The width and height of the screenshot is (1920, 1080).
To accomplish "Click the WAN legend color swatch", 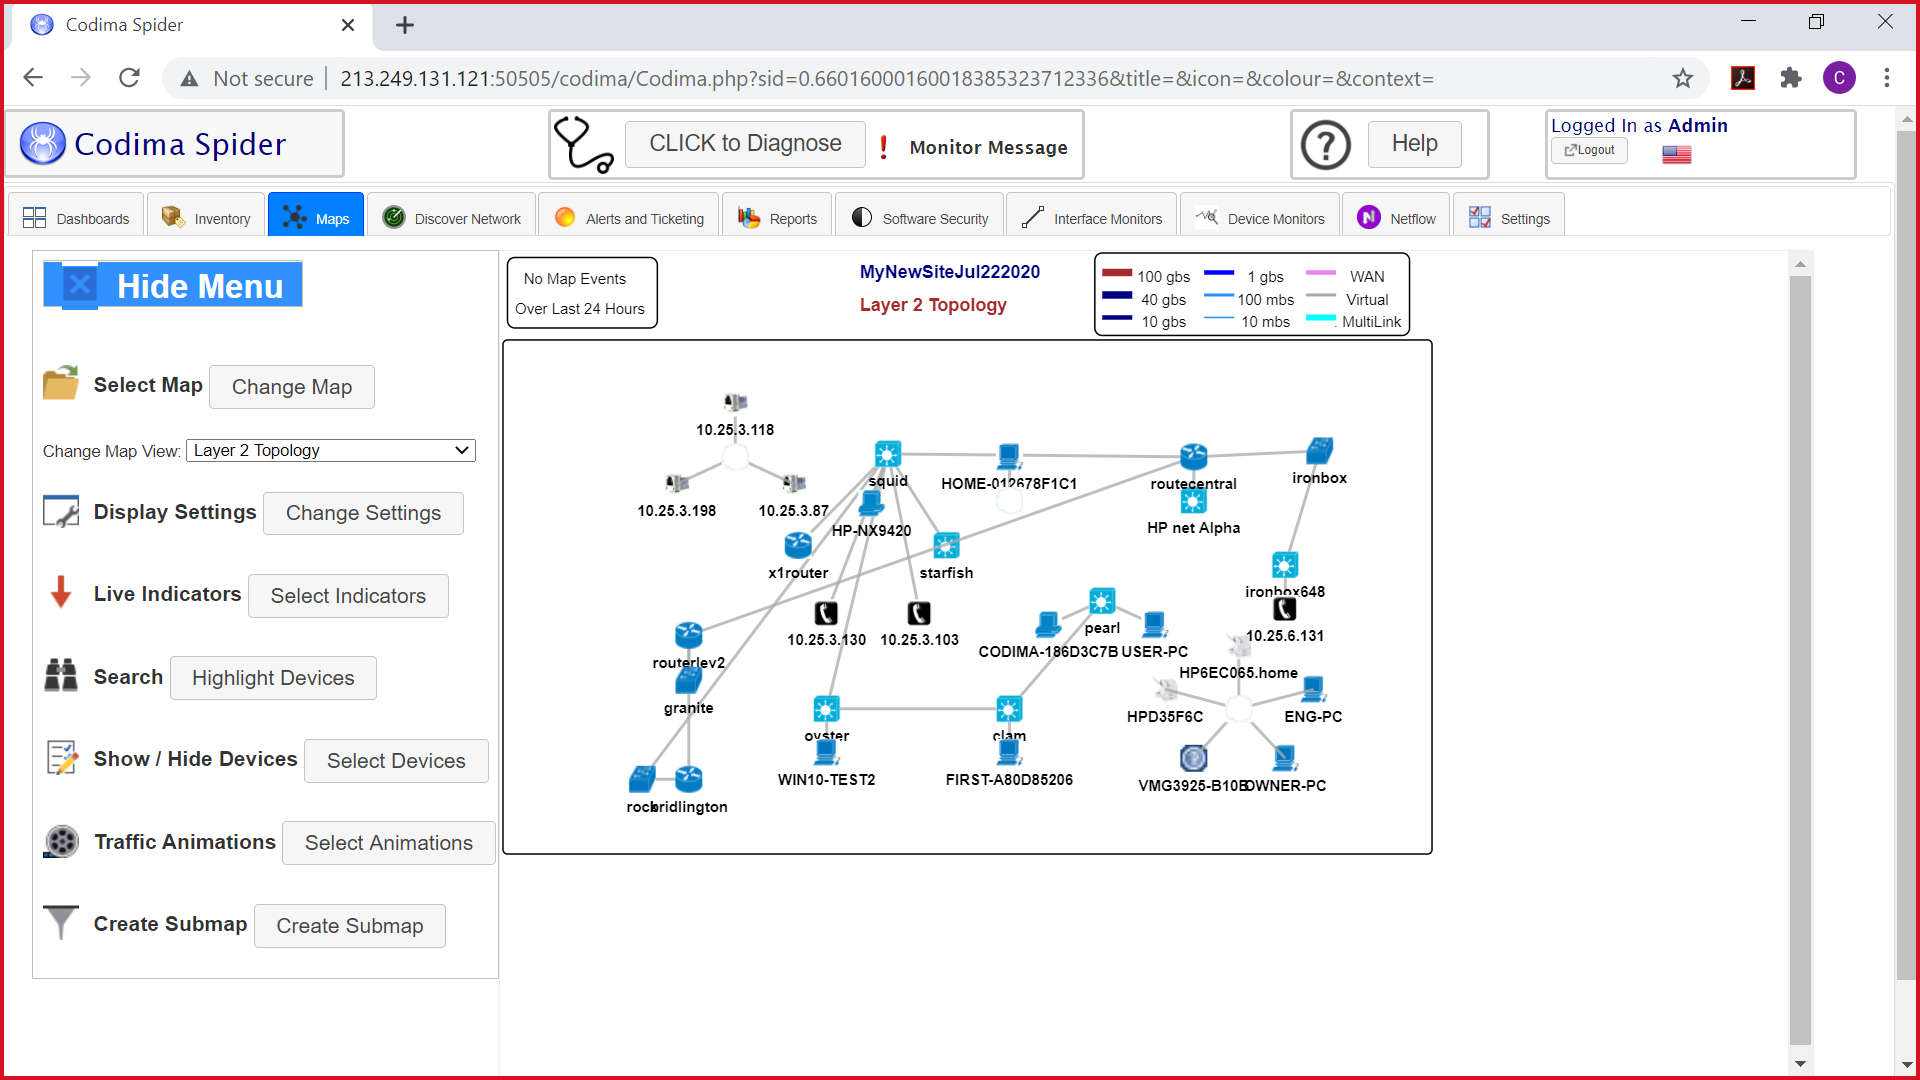I will [x=1321, y=273].
